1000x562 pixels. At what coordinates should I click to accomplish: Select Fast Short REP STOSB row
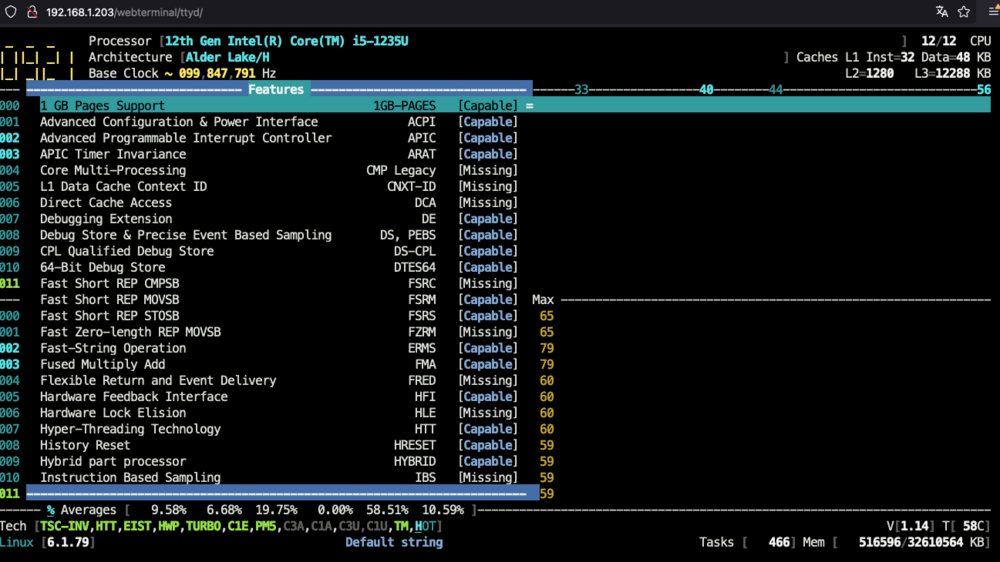[x=279, y=316]
